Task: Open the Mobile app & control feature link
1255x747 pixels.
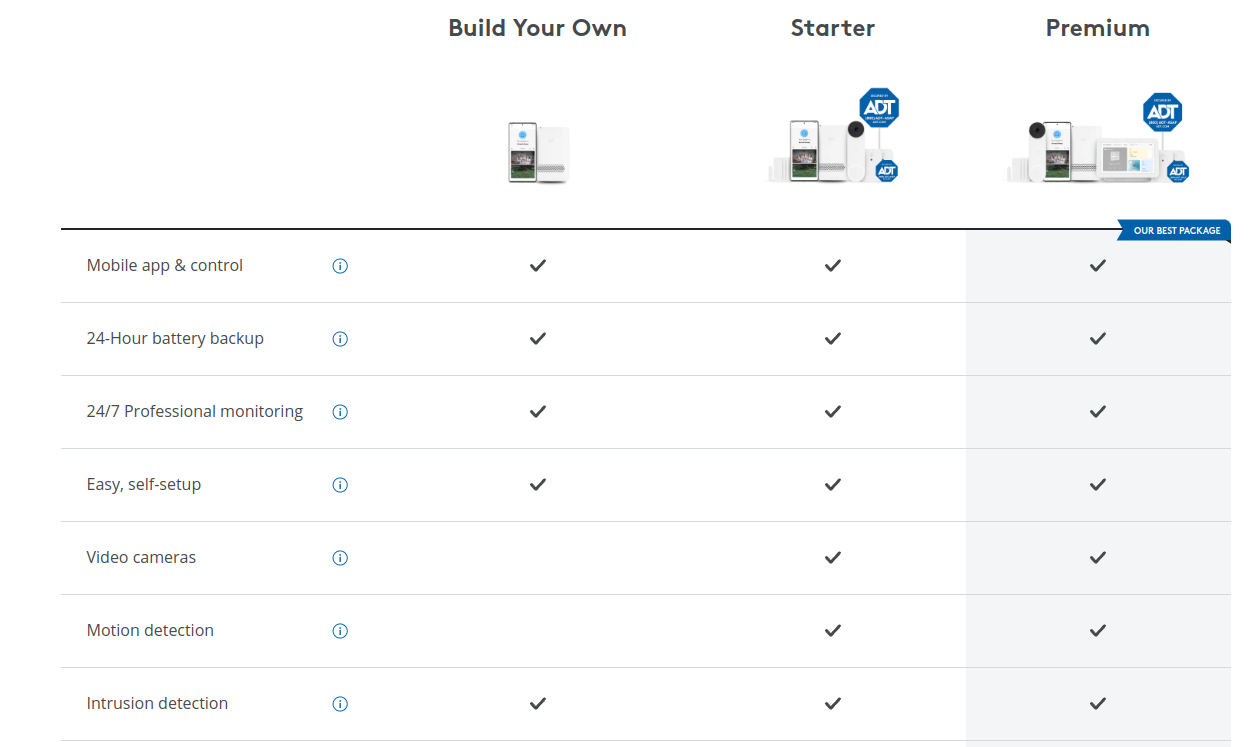Action: point(164,265)
